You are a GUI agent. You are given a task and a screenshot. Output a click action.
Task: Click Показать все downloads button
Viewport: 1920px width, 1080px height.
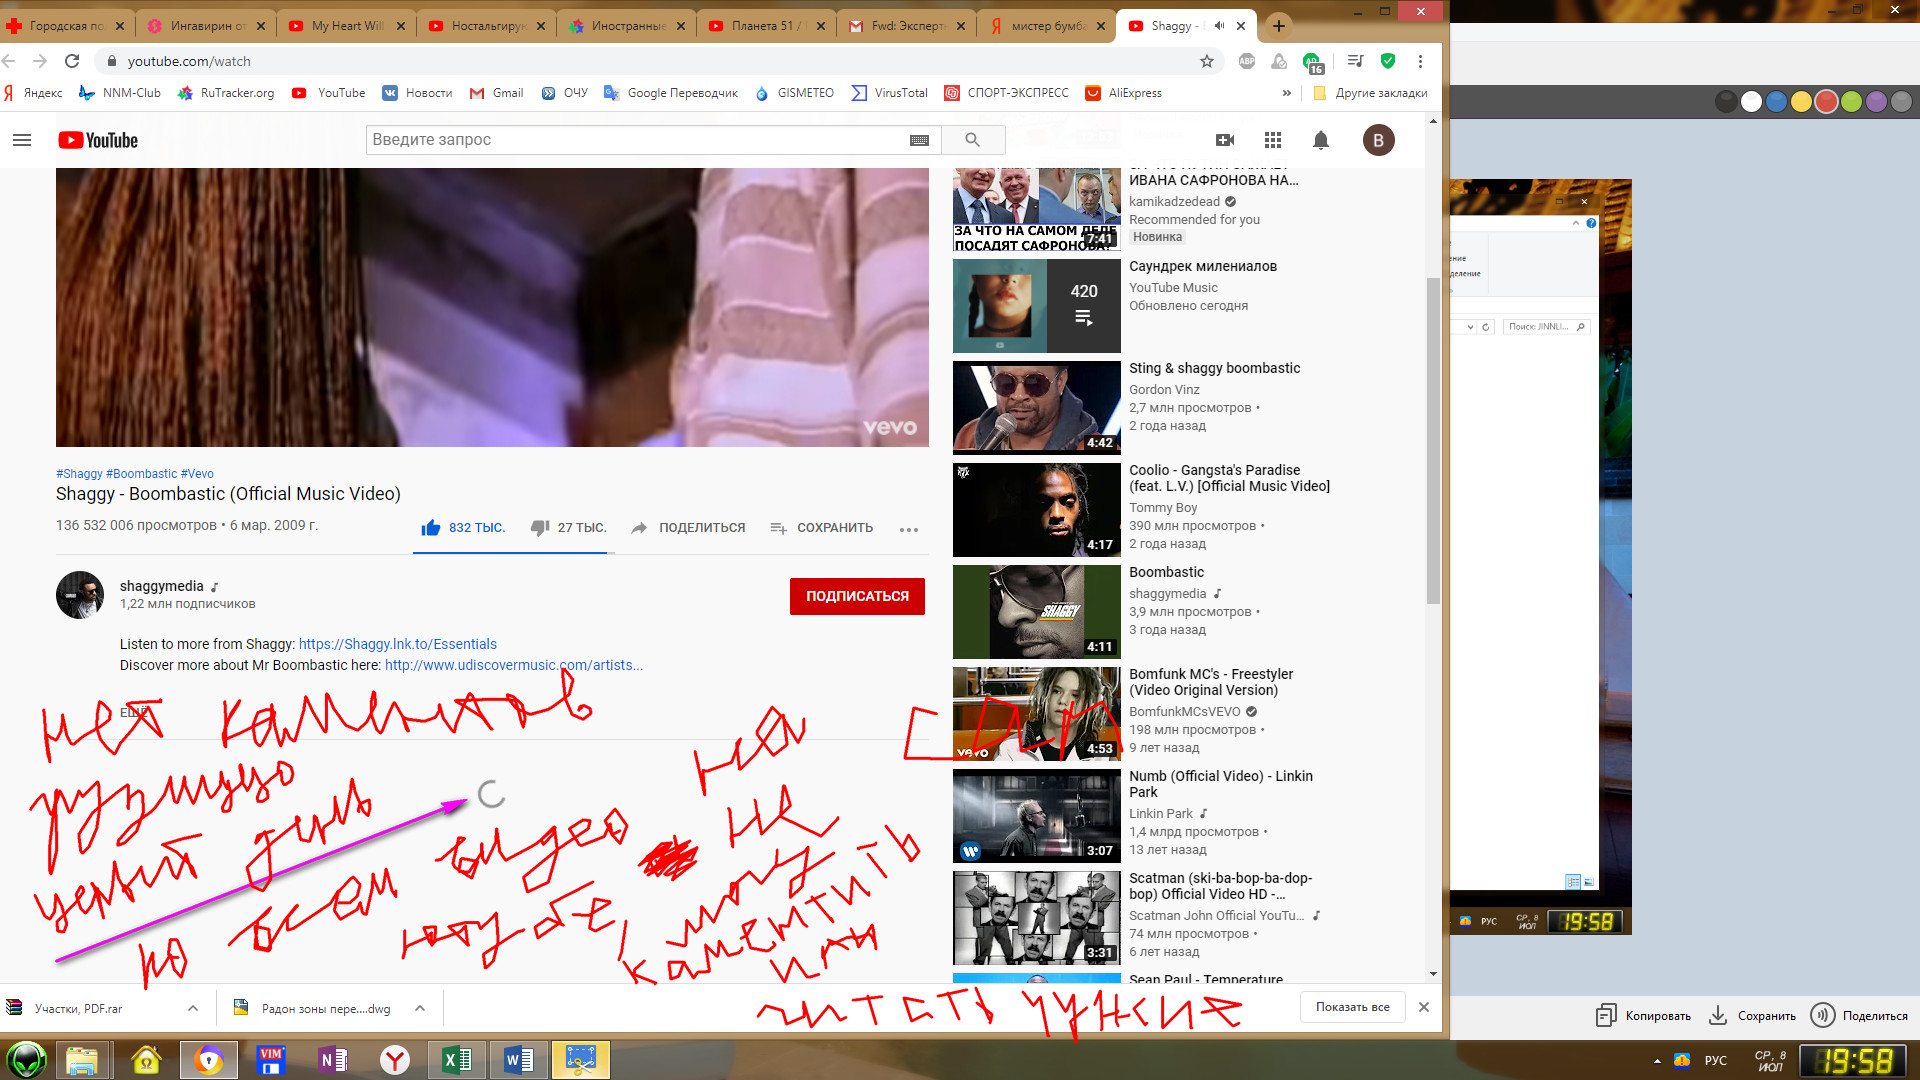[1352, 1007]
